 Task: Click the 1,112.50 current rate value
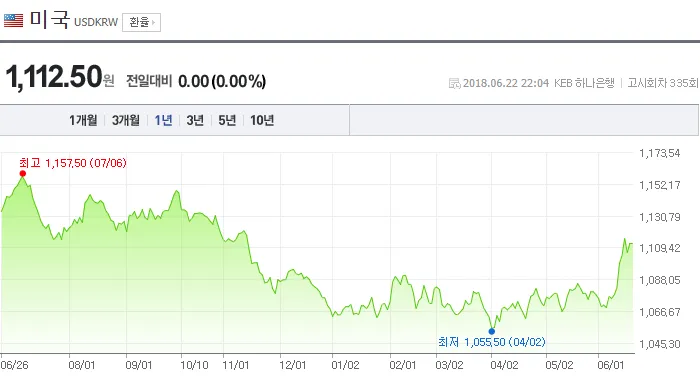tap(54, 77)
